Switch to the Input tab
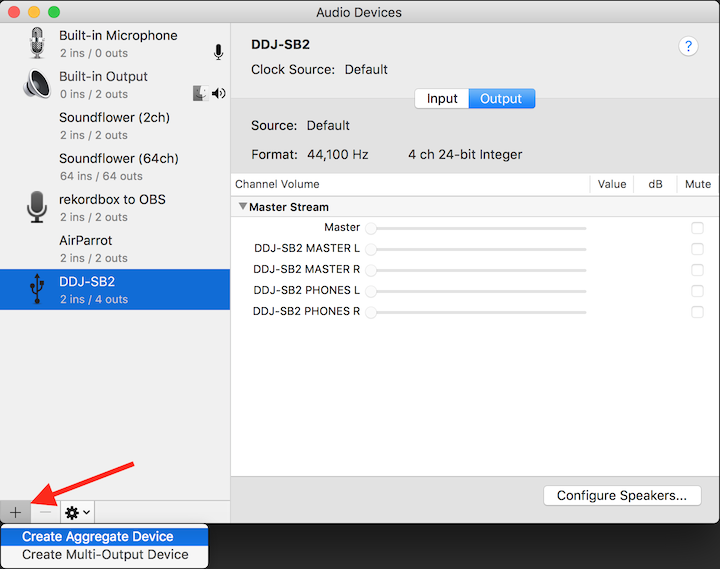720x569 pixels. click(x=442, y=99)
